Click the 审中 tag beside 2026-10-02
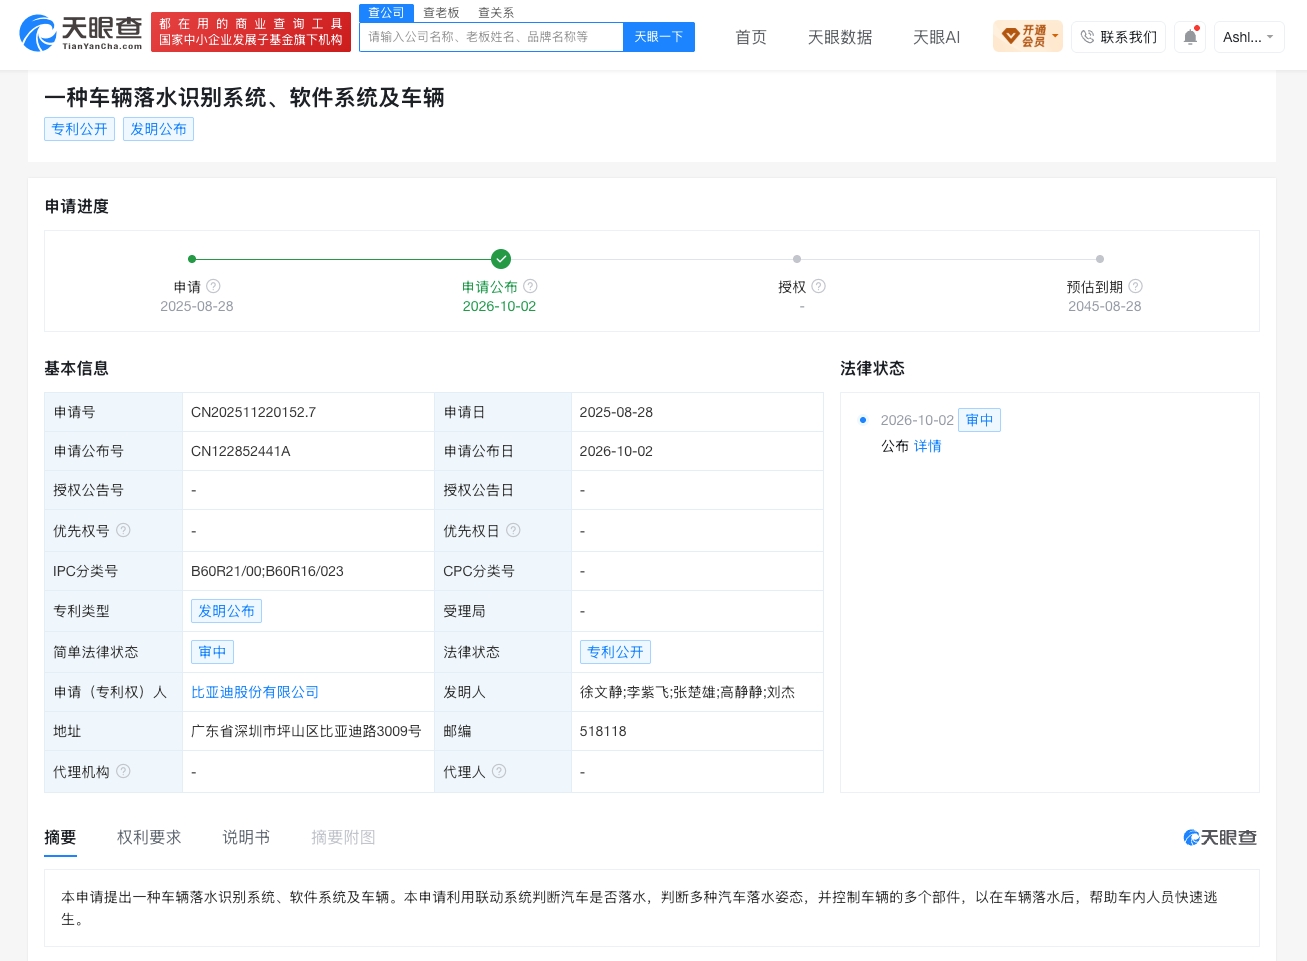The width and height of the screenshot is (1307, 961). point(979,420)
